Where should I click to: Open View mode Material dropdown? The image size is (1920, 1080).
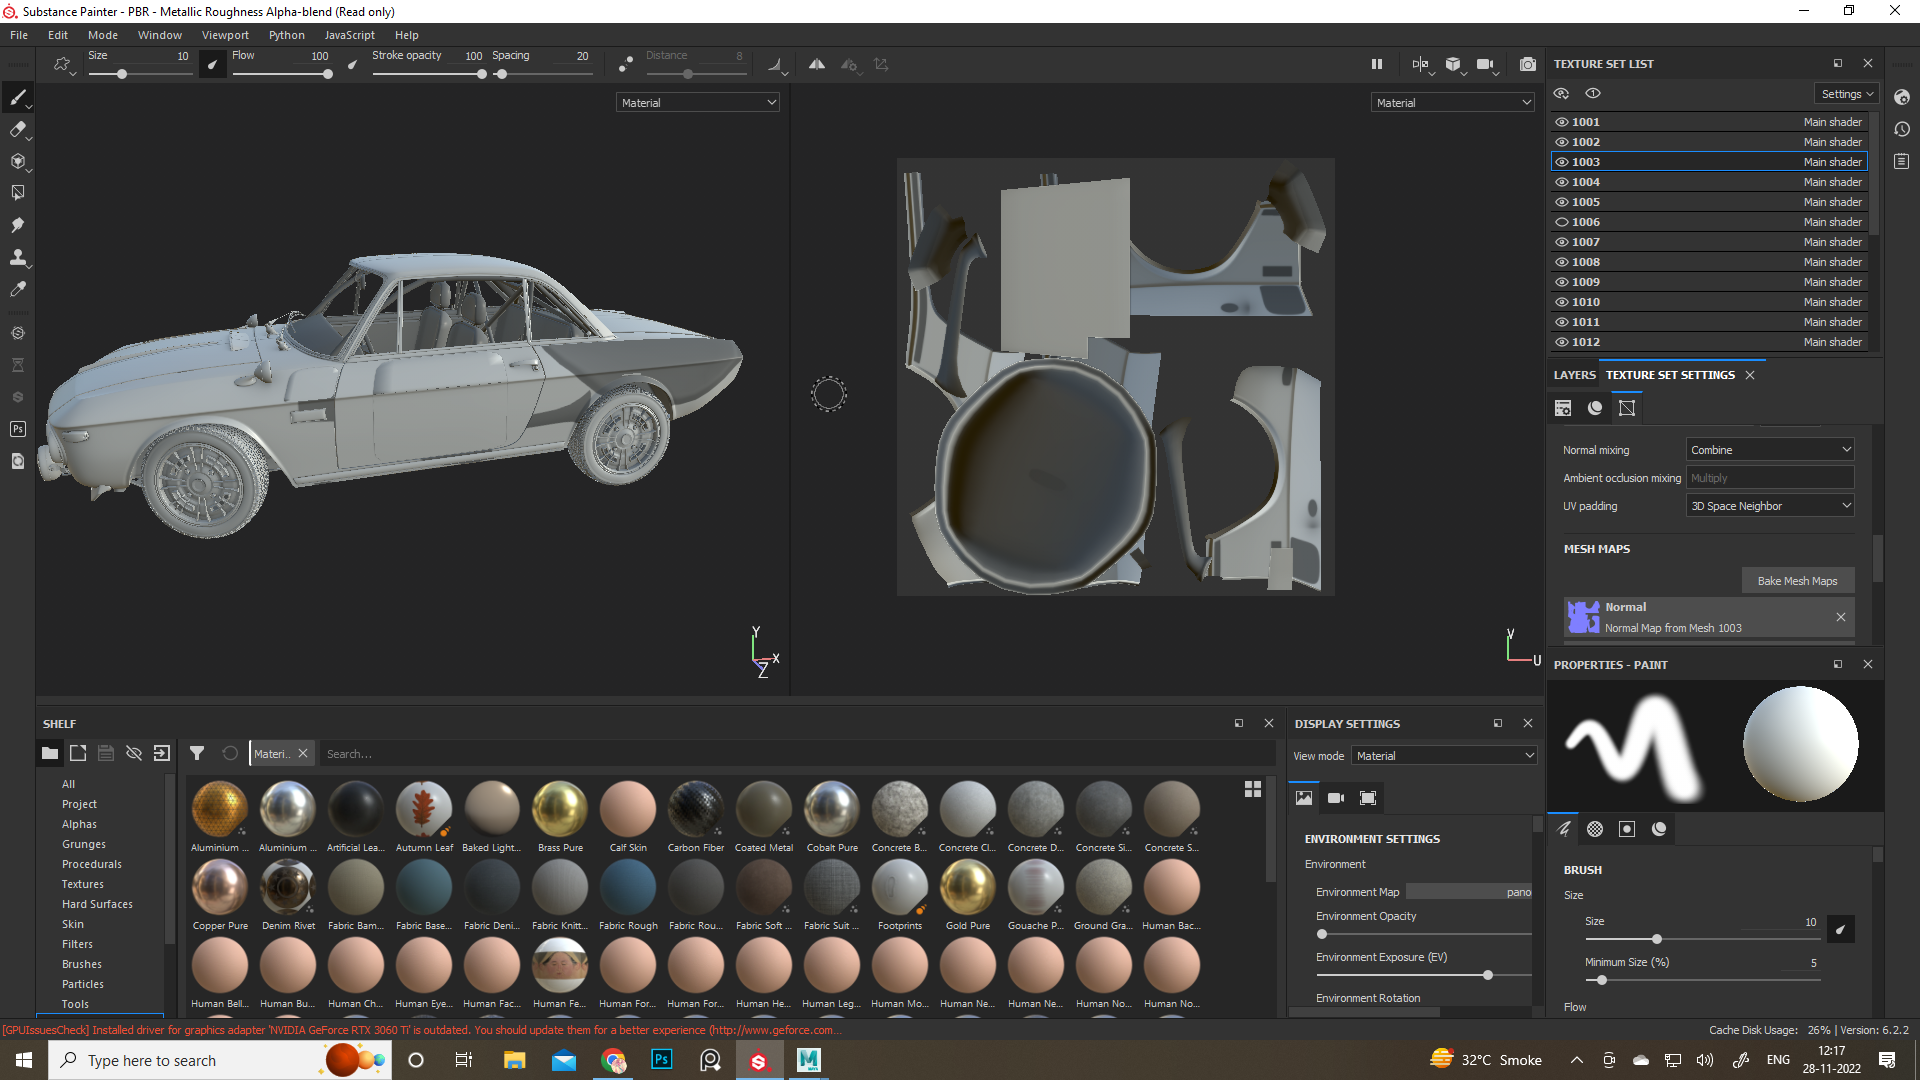pos(1444,756)
